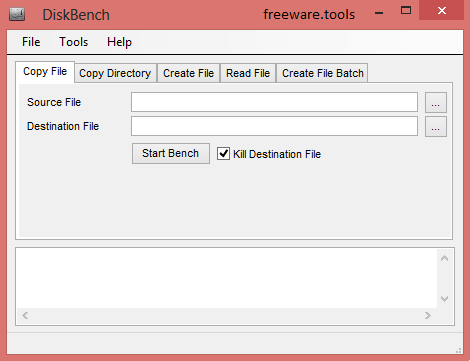Select the Copy File tab
470x361 pixels.
click(x=45, y=72)
